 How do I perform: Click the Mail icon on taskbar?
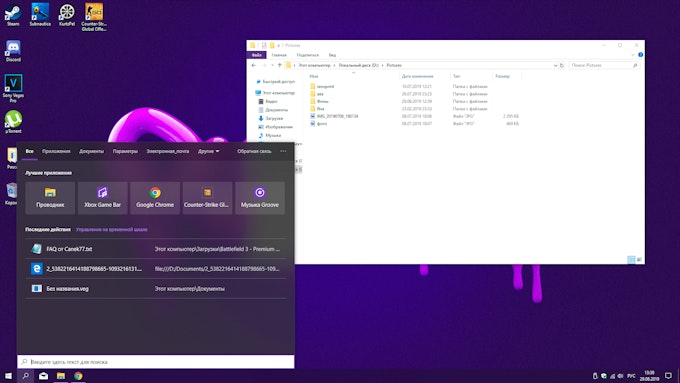point(43,376)
